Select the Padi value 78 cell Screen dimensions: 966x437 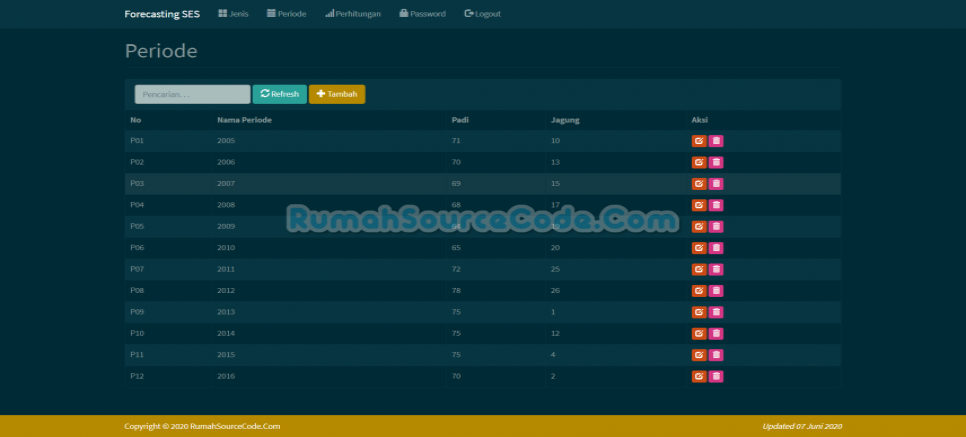pos(496,291)
